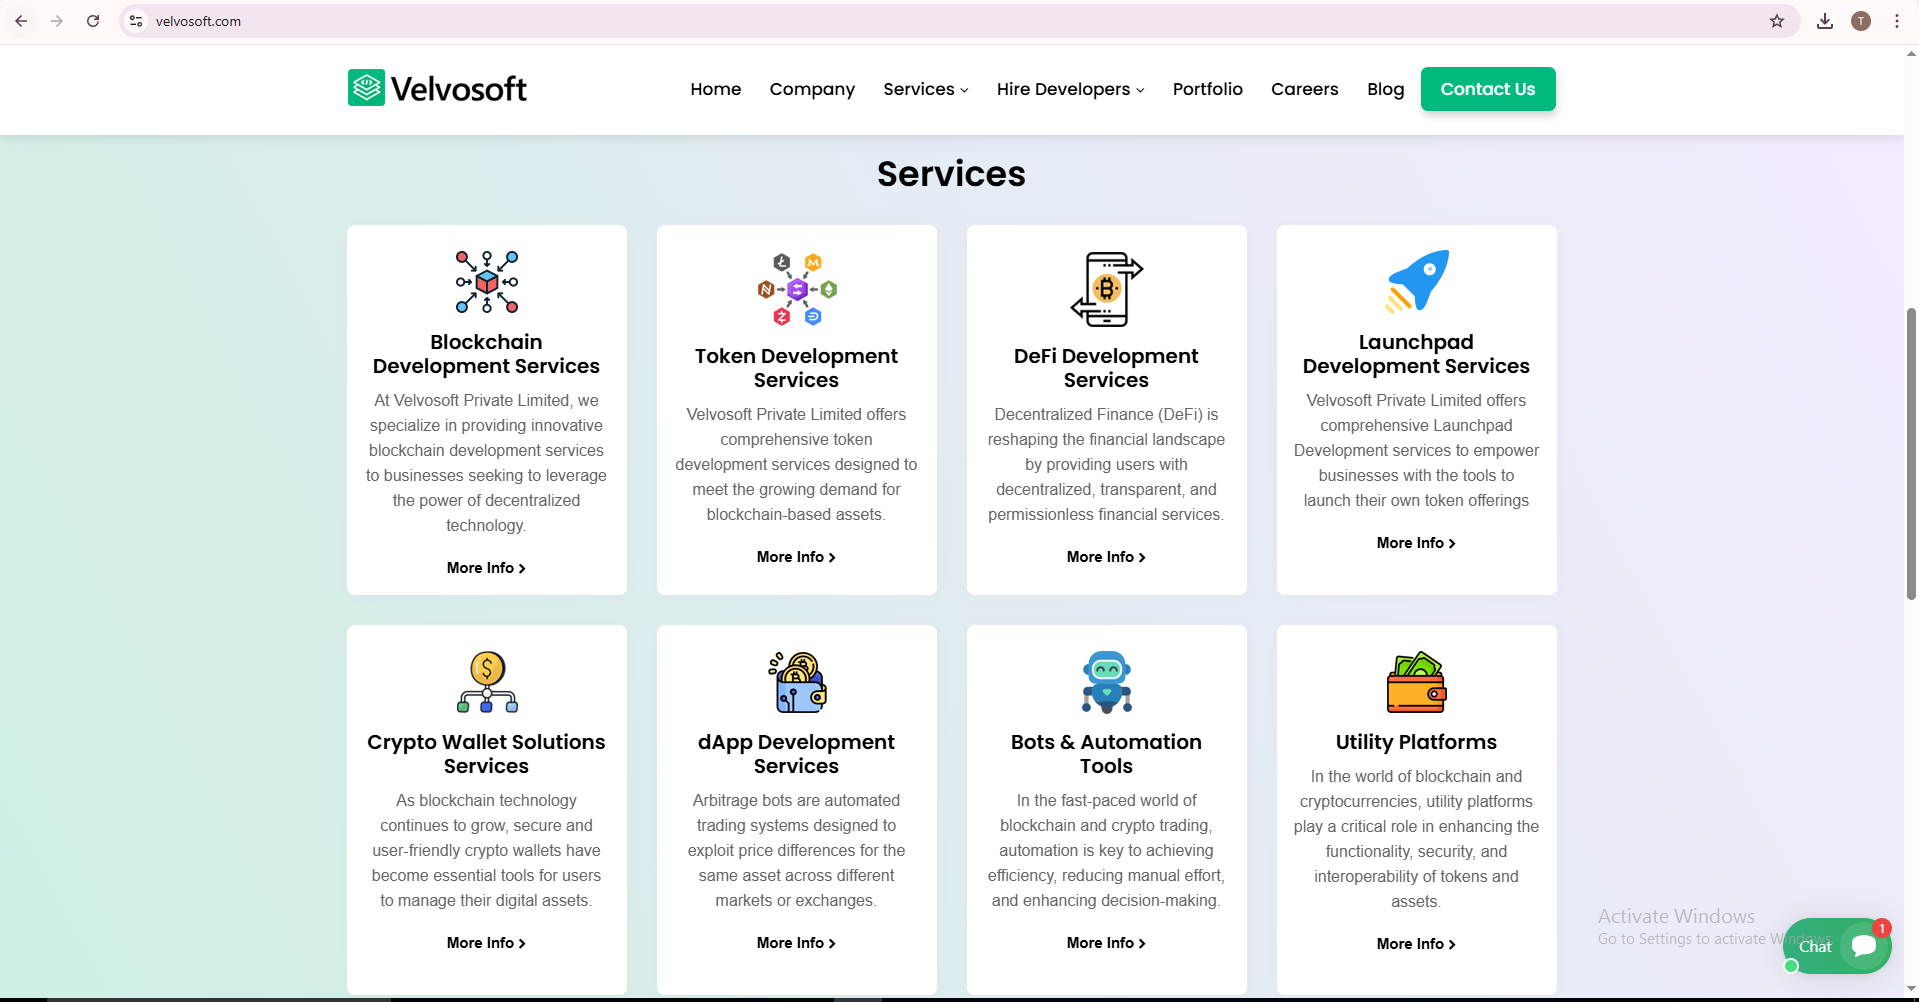
Task: Click More Info under DeFi Development Services
Action: click(x=1107, y=557)
